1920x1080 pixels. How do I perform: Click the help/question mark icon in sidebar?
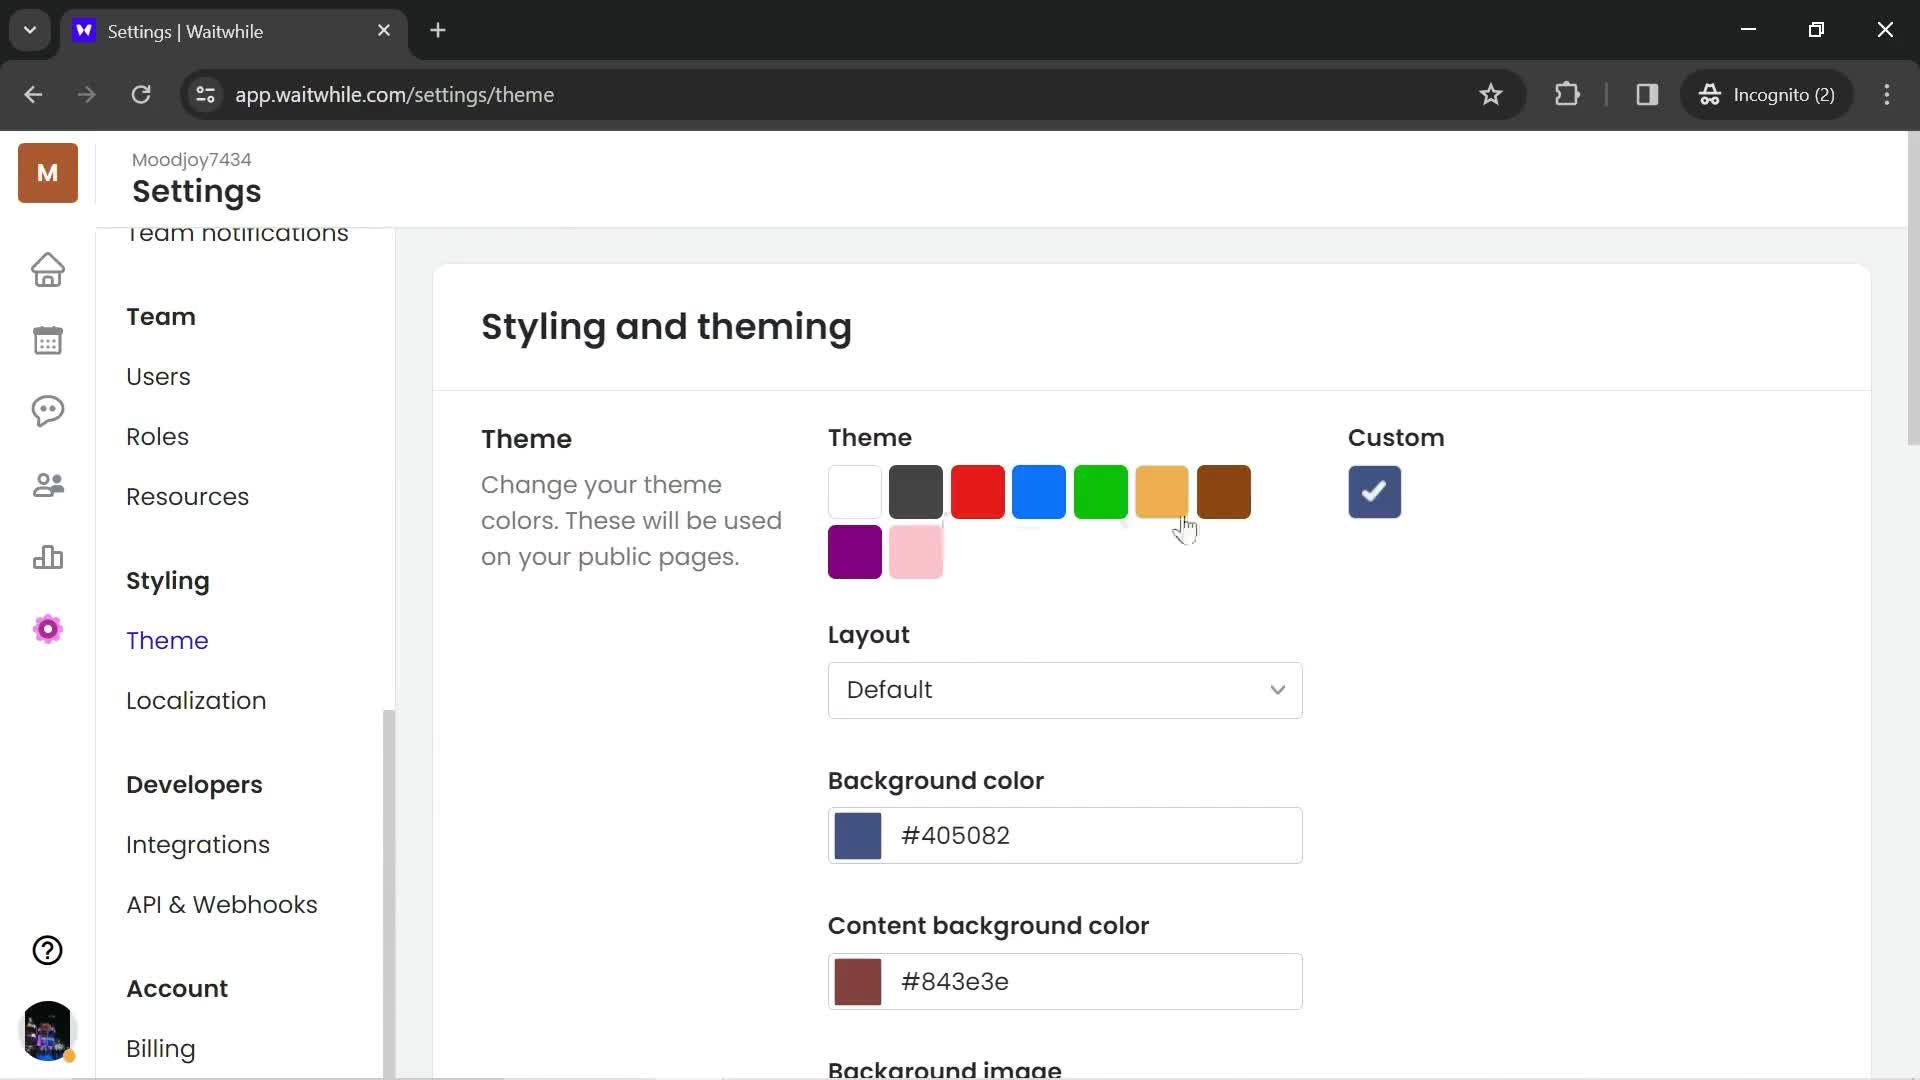pyautogui.click(x=46, y=949)
